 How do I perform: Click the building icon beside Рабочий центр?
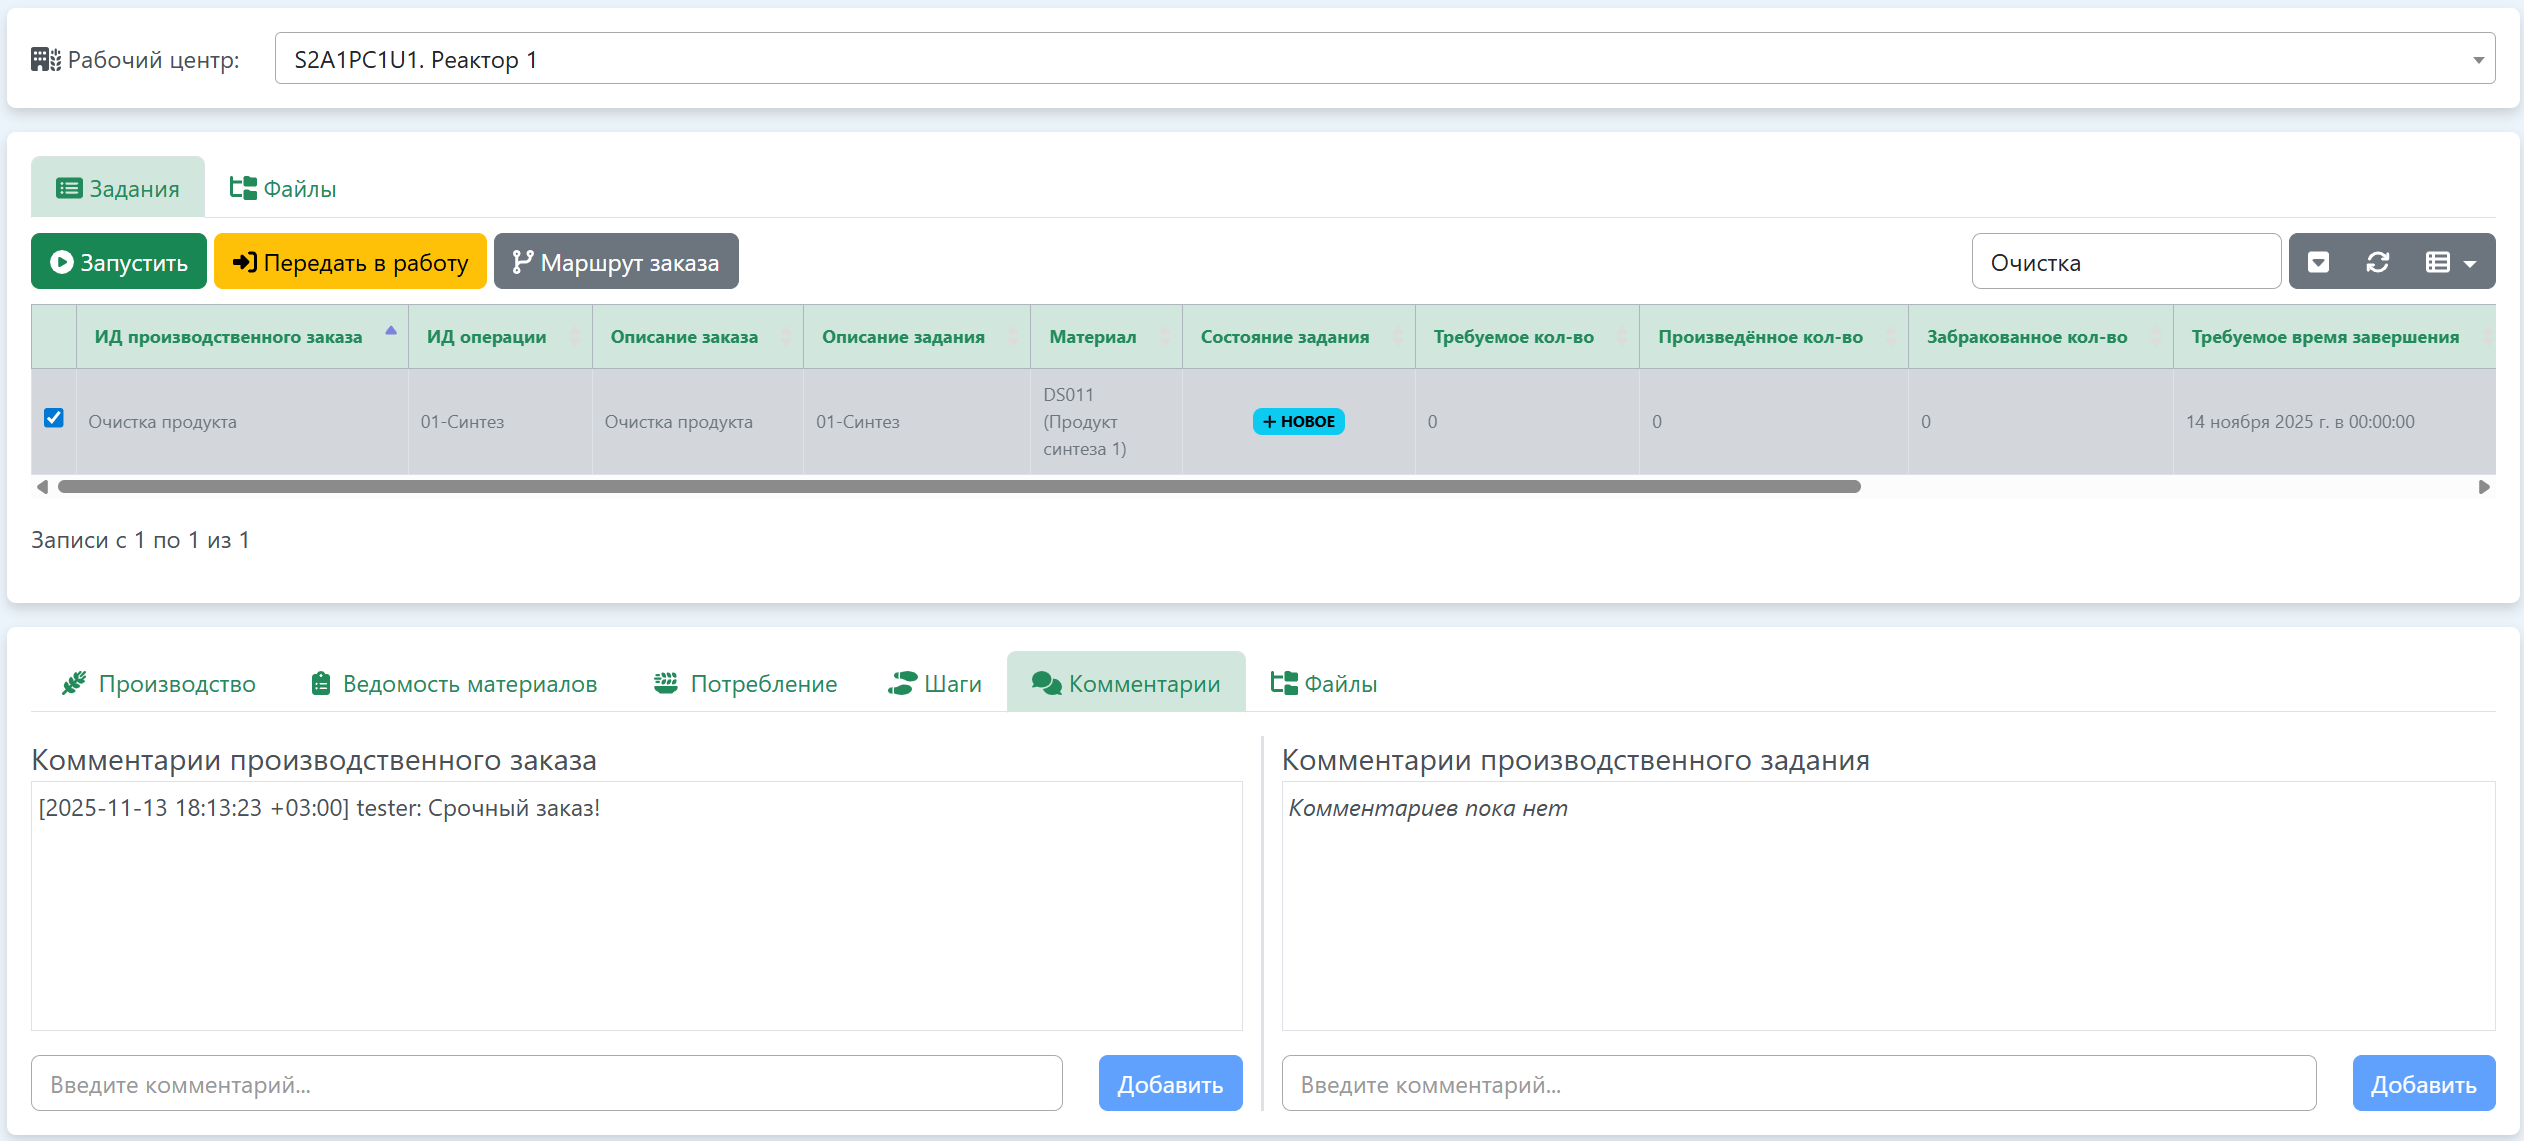[45, 60]
